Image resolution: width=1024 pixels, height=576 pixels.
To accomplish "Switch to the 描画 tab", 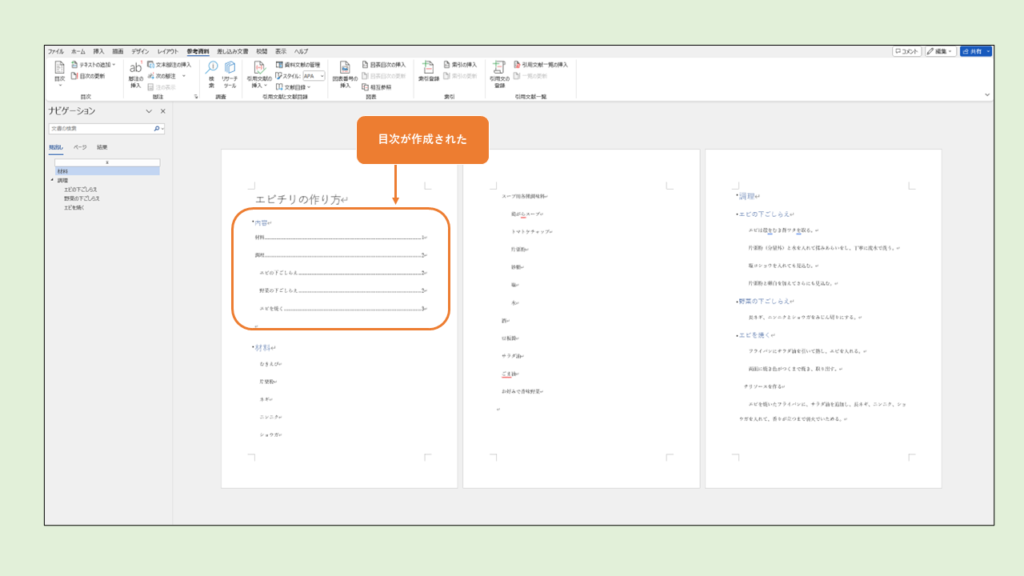I will tap(118, 51).
